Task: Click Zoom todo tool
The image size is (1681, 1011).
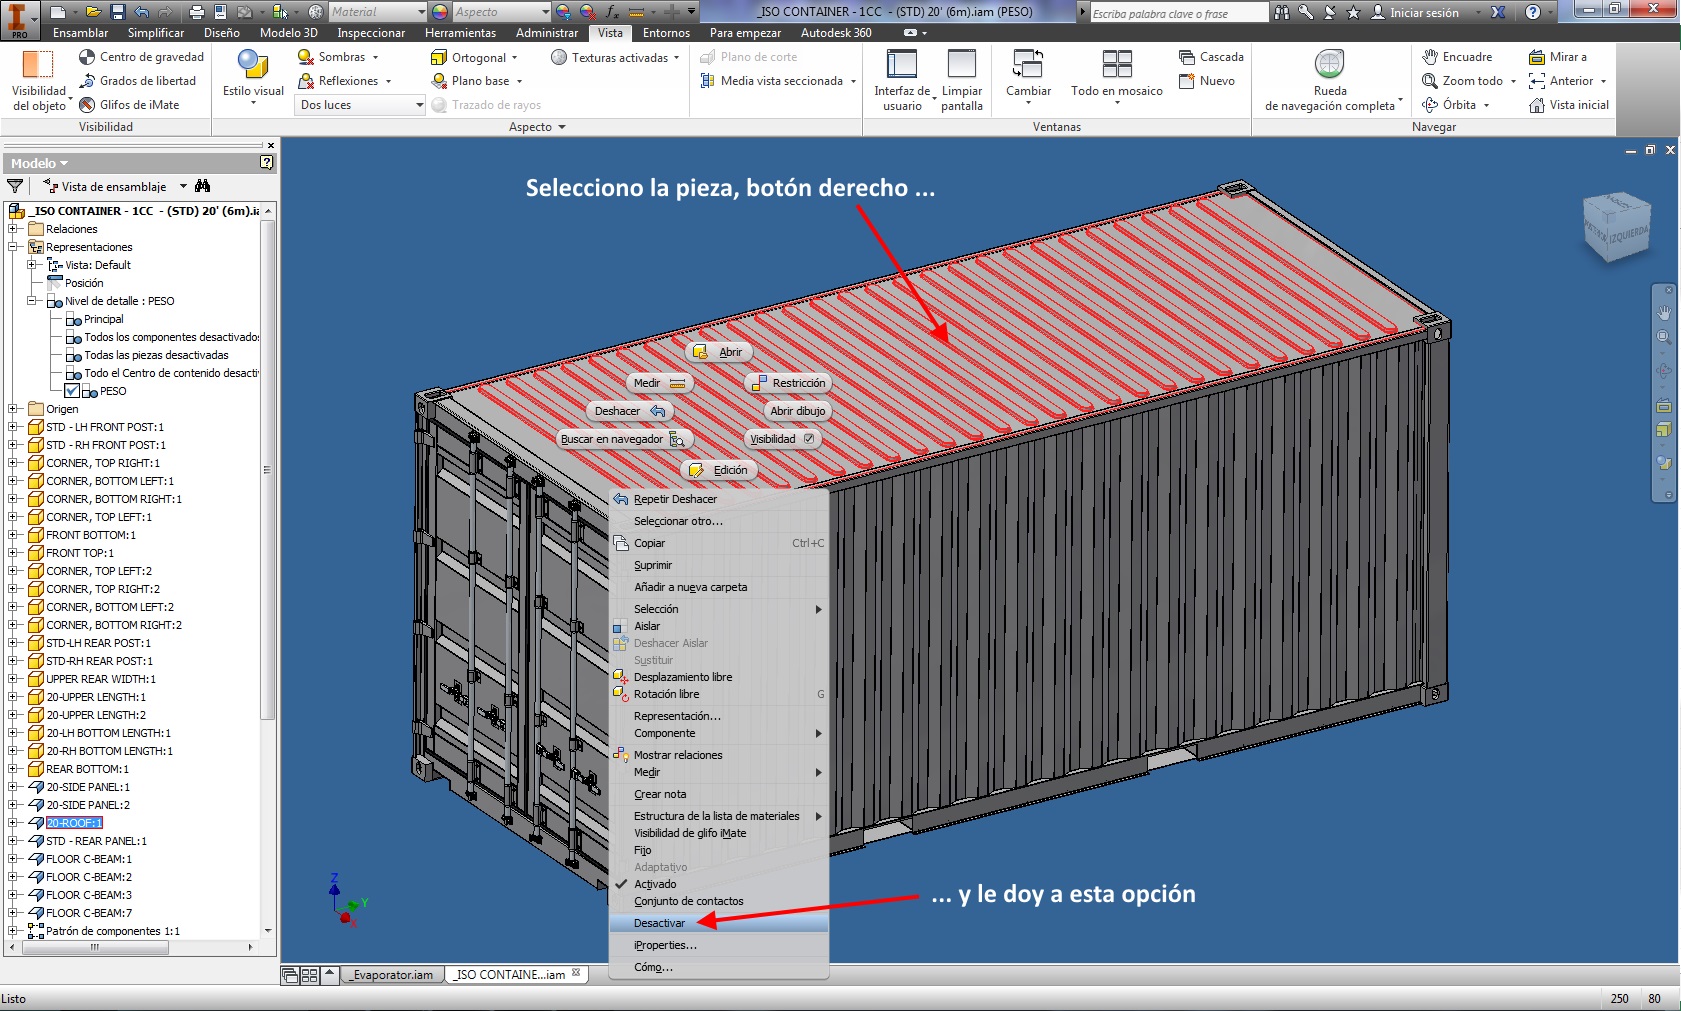Action: click(1462, 81)
